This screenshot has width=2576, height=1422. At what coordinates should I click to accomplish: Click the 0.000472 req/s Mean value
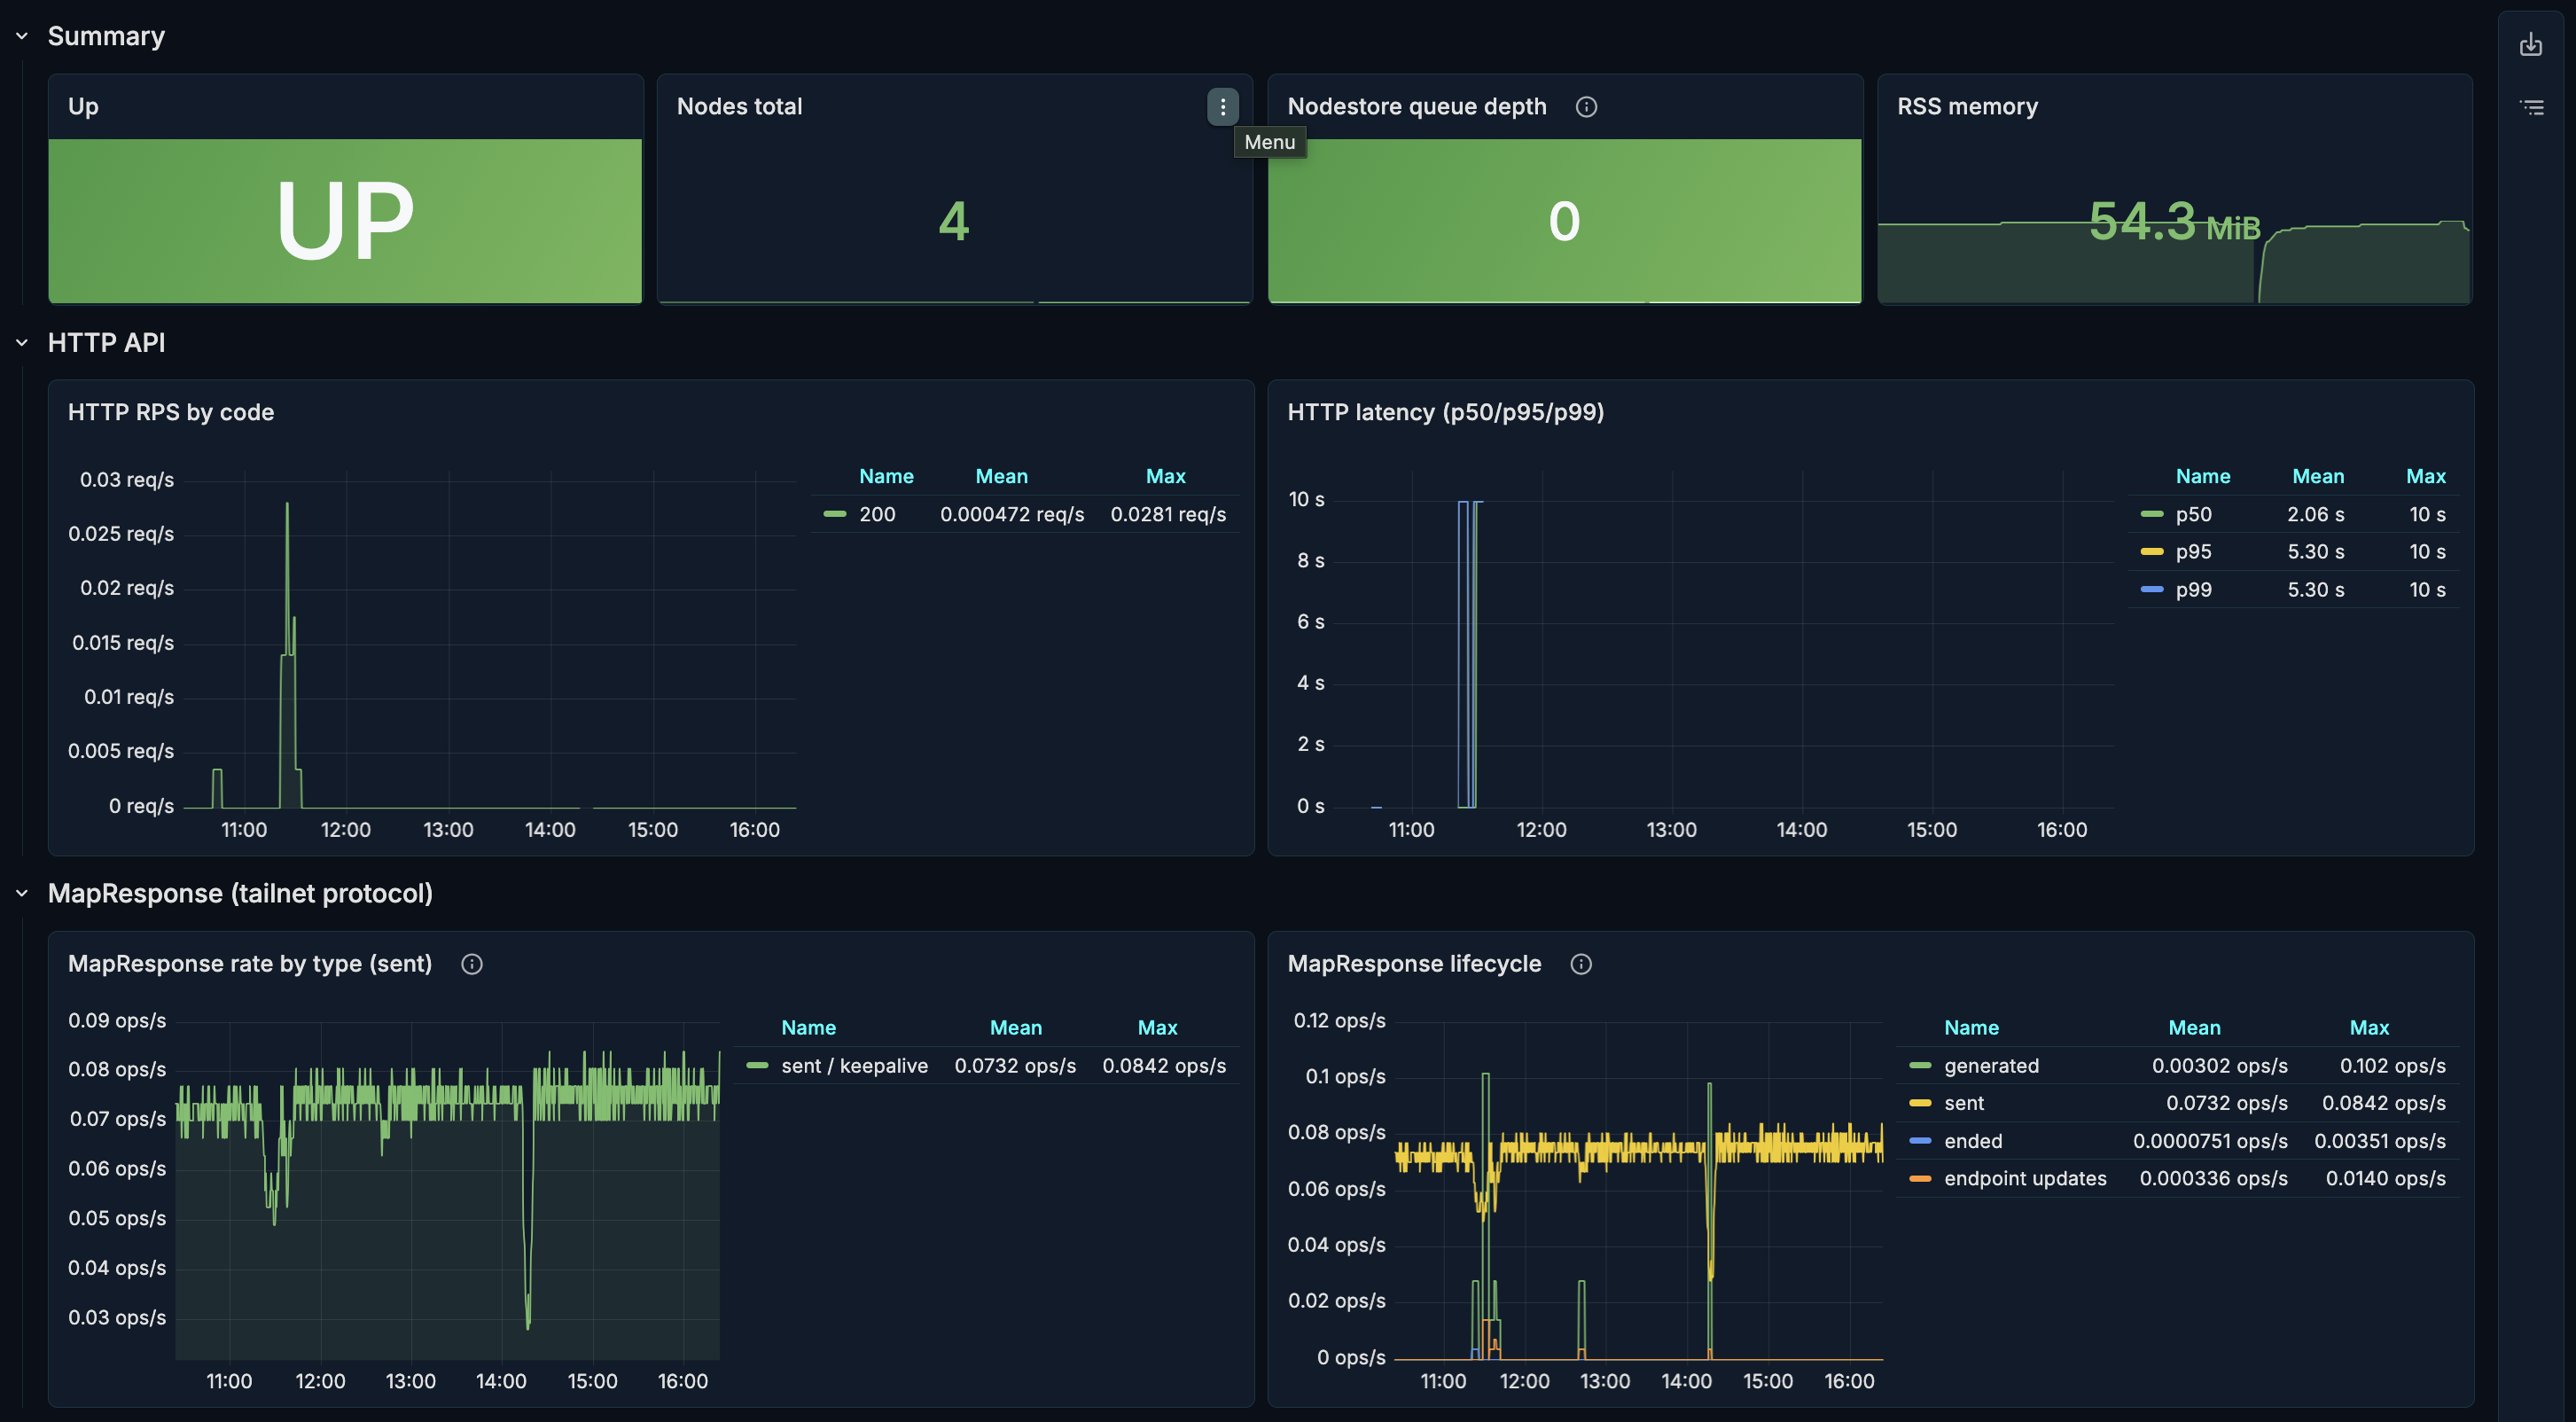1012,515
